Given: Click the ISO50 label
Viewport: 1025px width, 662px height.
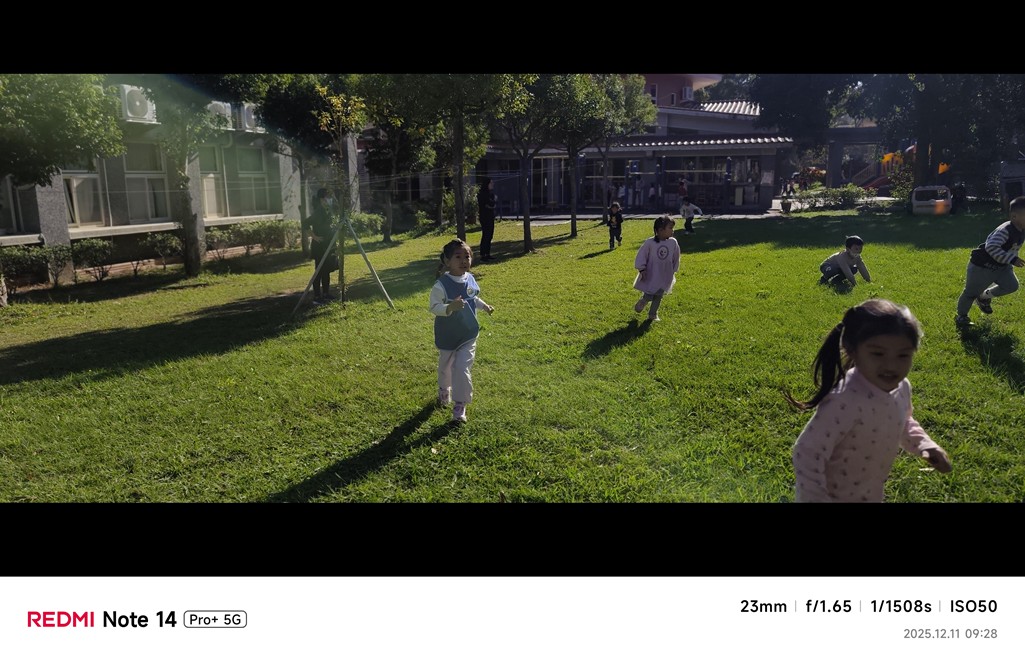Looking at the screenshot, I should pos(973,606).
